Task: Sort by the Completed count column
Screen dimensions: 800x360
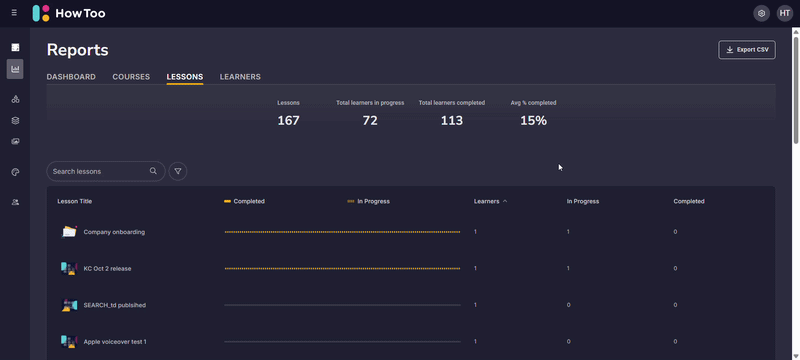Action: click(x=689, y=201)
